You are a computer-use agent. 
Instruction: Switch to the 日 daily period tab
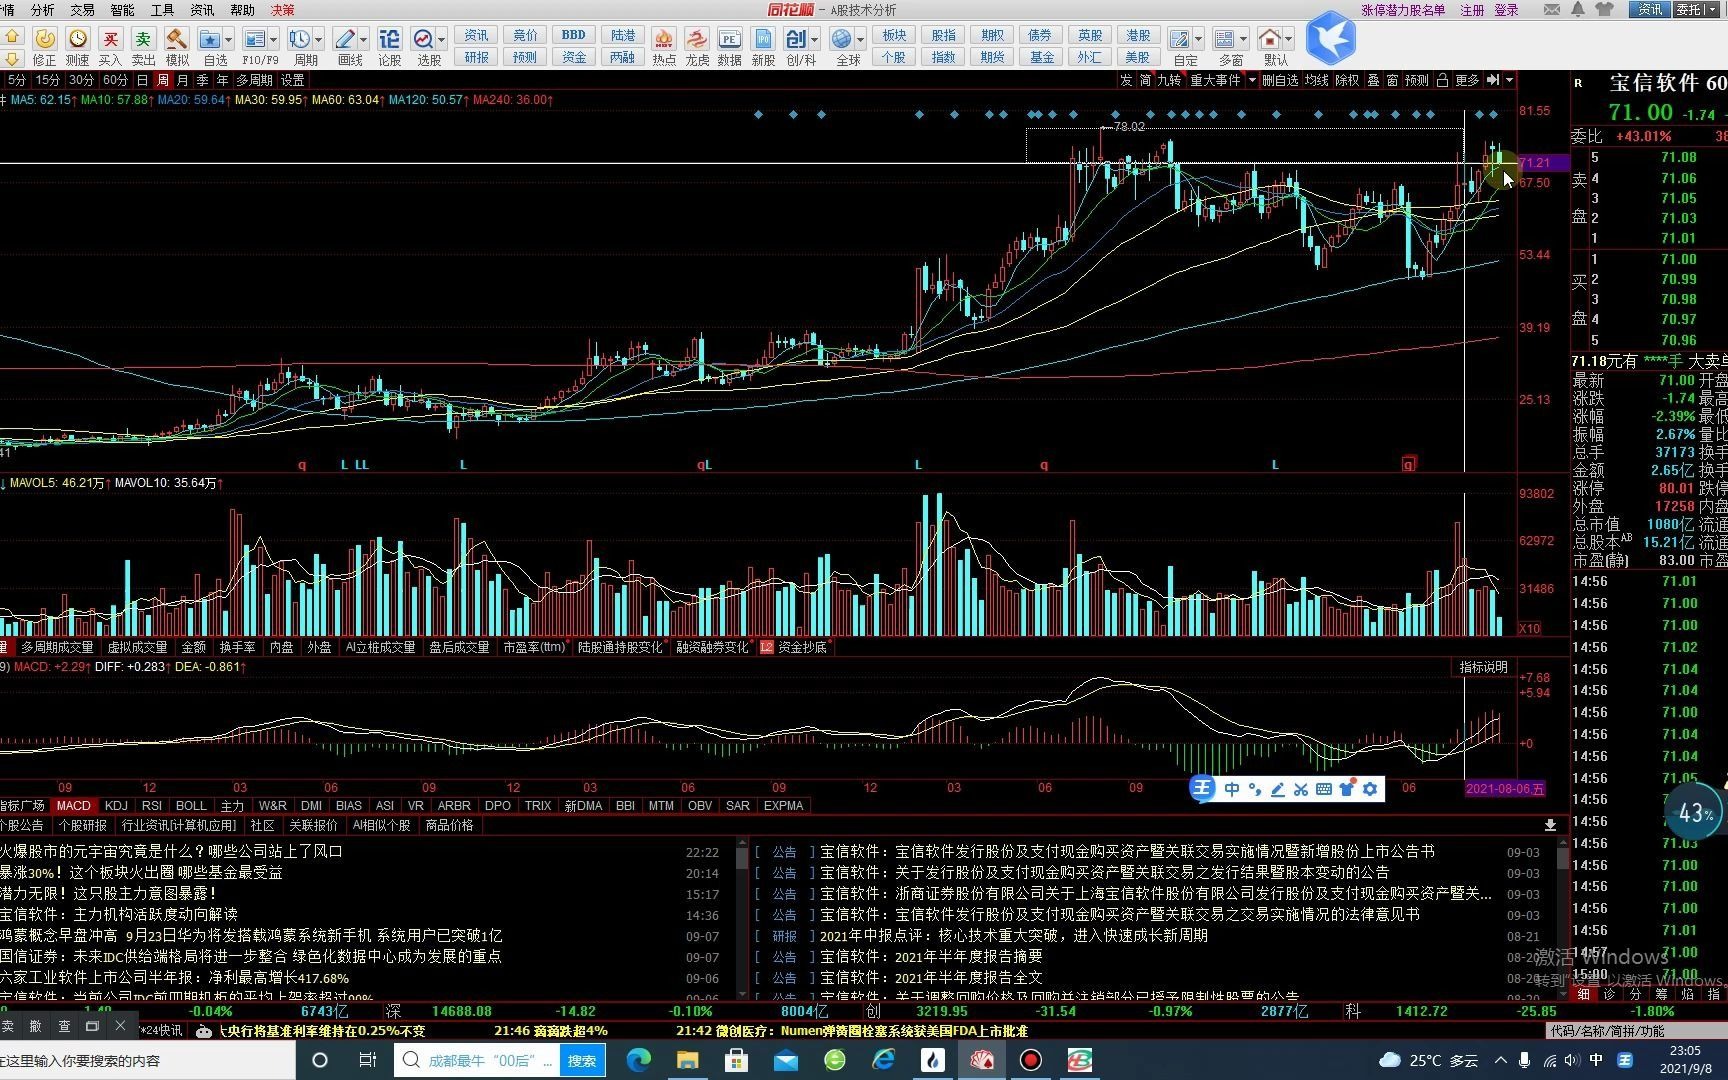tap(142, 80)
